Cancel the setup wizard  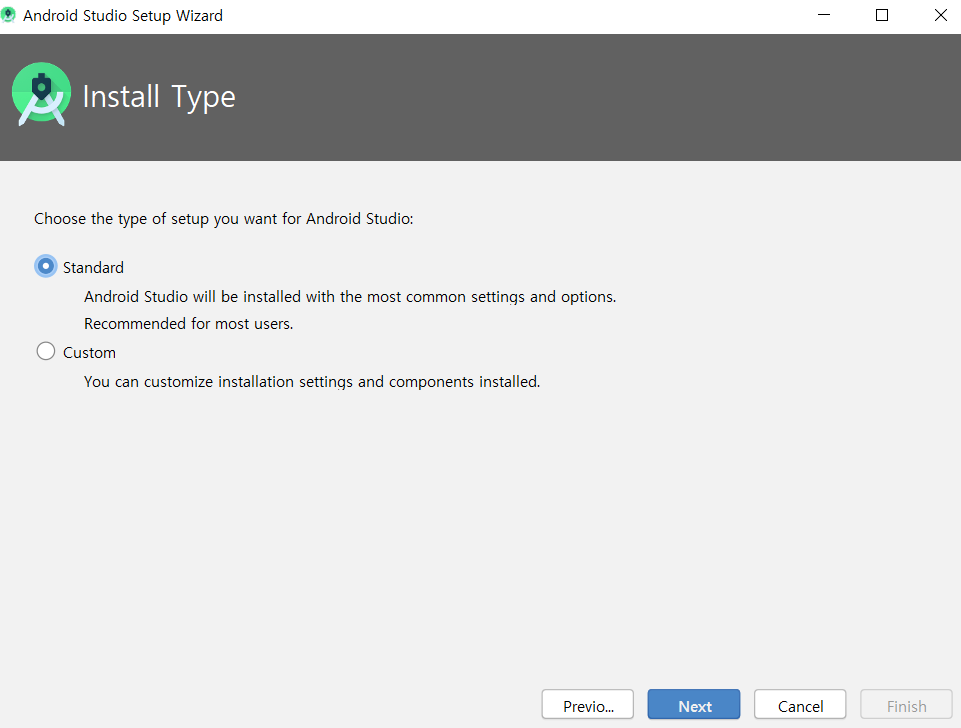tap(800, 705)
